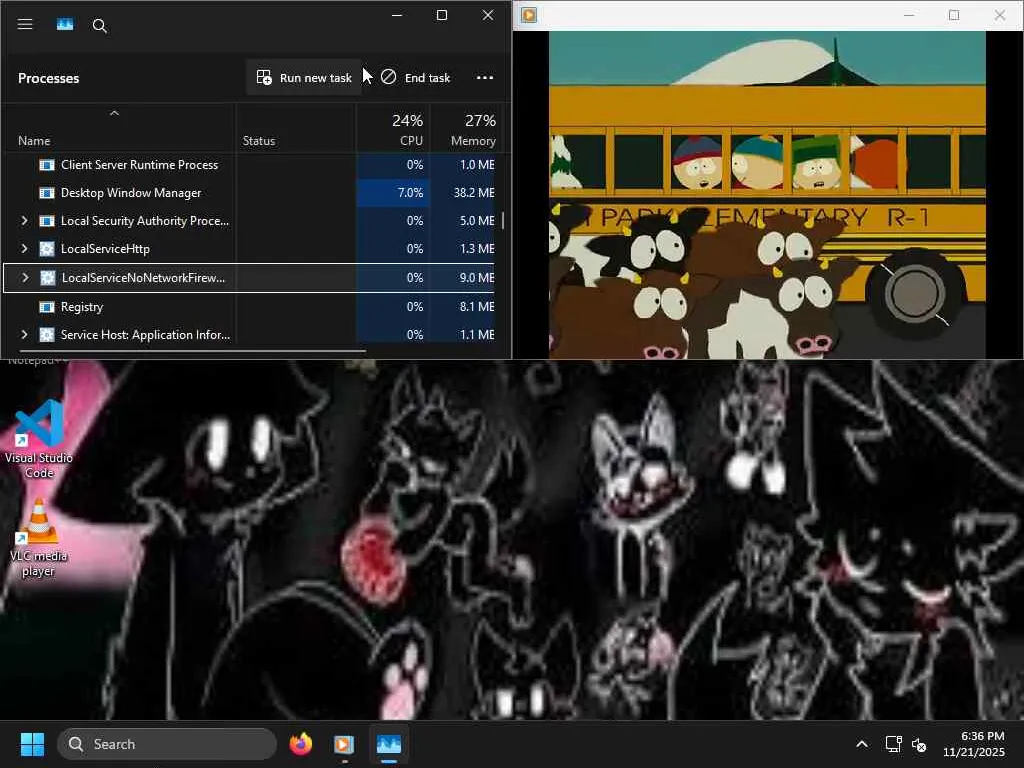The width and height of the screenshot is (1024, 768).
Task: Click Client Server Runtime Process icon
Action: click(x=47, y=165)
